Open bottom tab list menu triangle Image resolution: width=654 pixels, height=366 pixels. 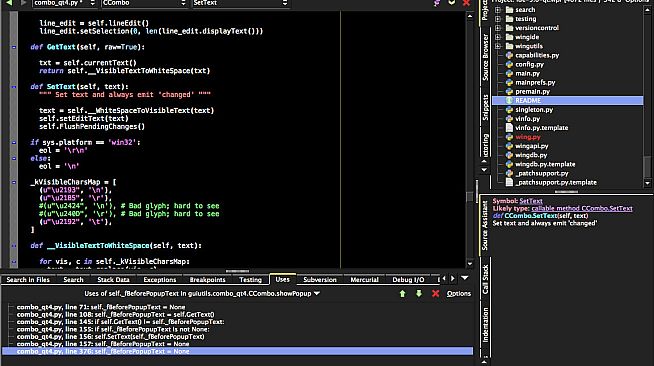(465, 278)
